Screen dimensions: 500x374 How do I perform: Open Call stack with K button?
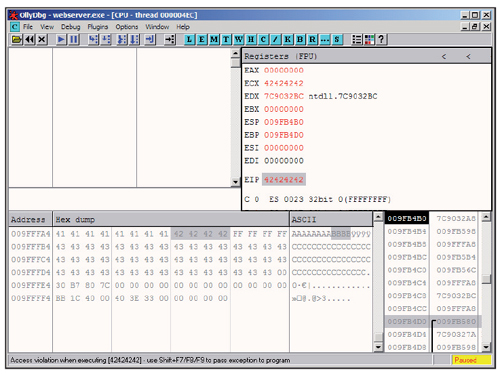pyautogui.click(x=288, y=40)
